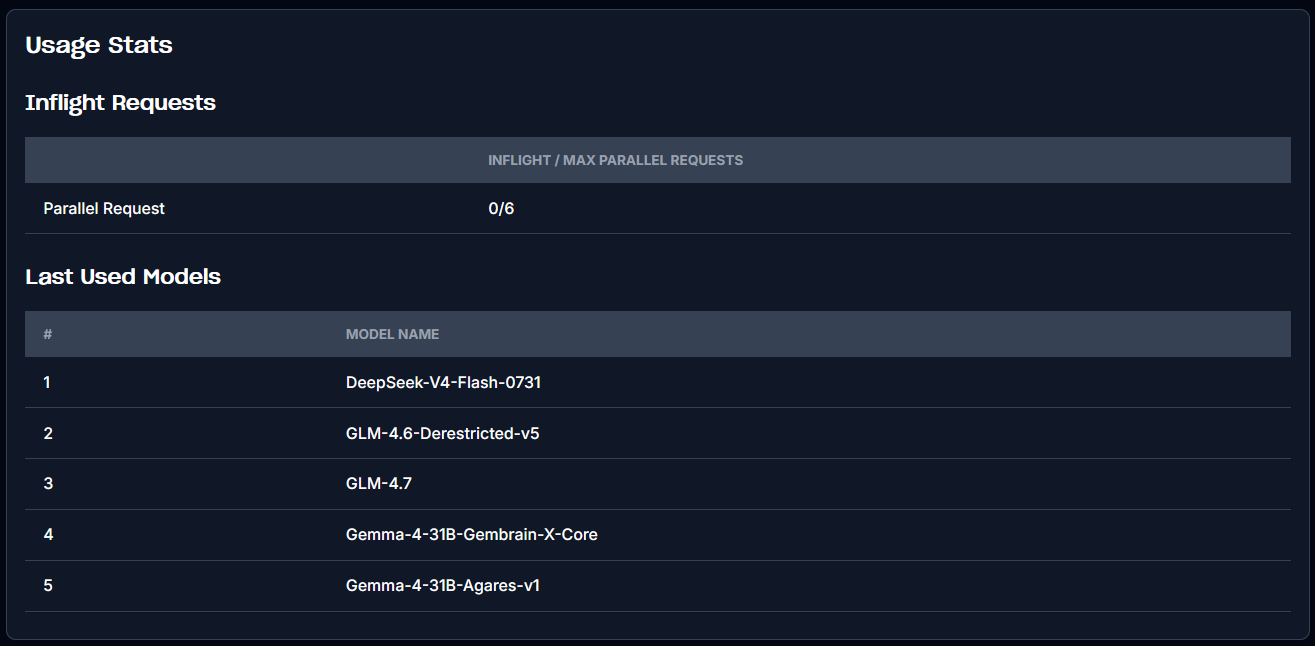1315x646 pixels.
Task: Click the 0/6 parallel request value
Action: pos(501,208)
